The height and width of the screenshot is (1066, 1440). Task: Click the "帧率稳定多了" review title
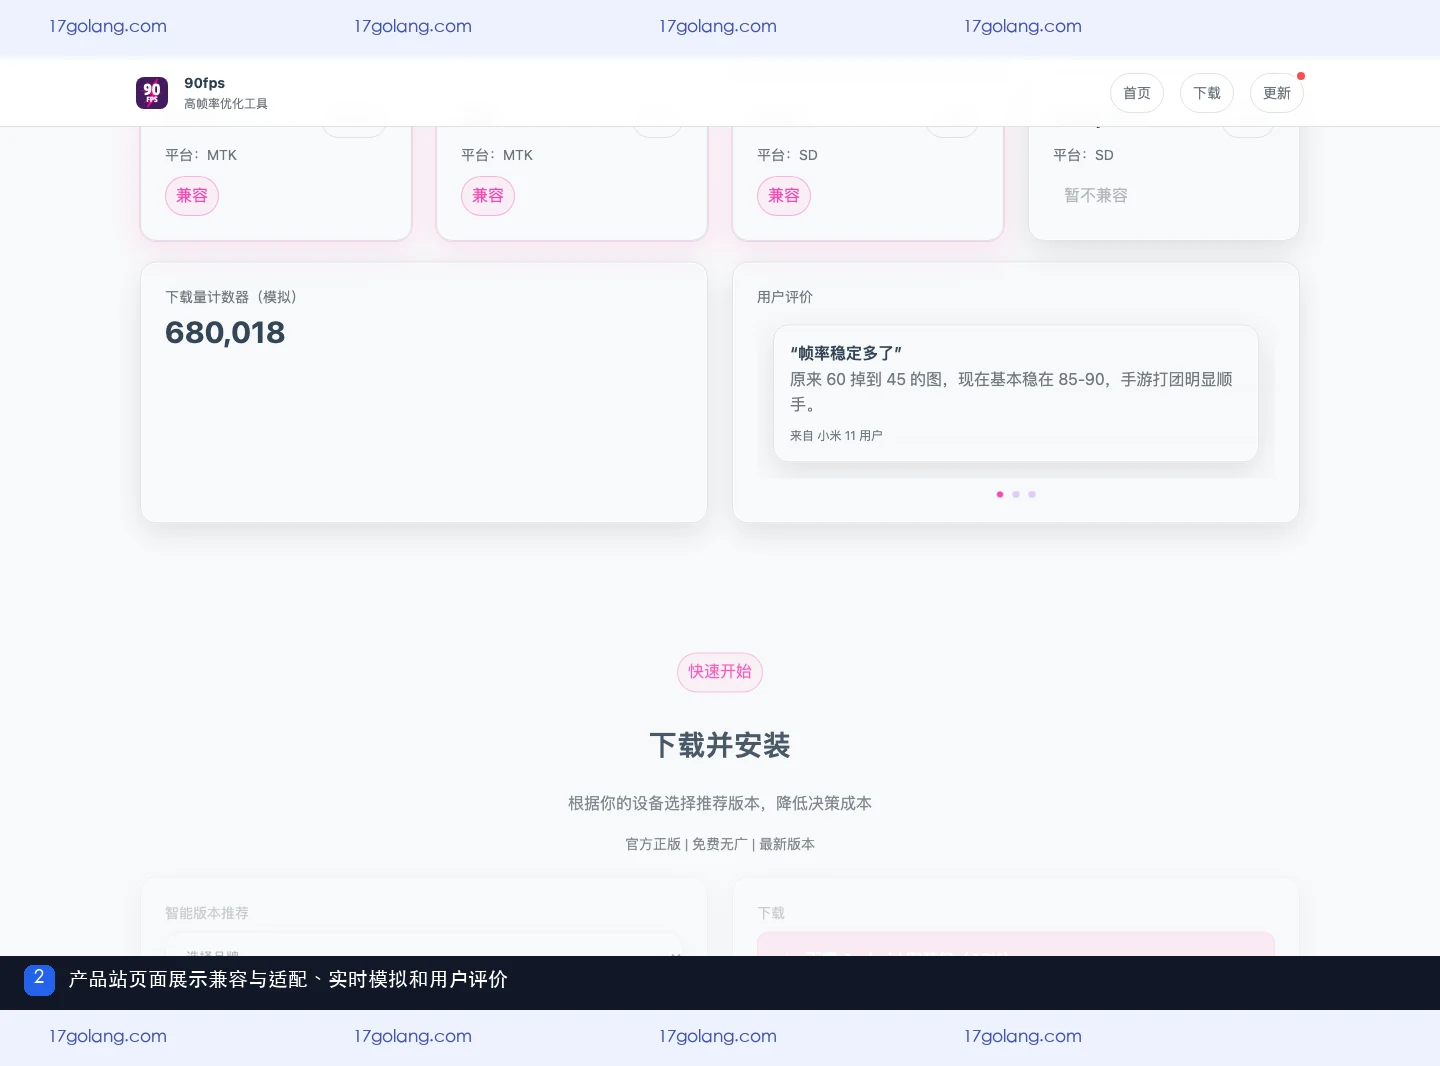coord(846,353)
